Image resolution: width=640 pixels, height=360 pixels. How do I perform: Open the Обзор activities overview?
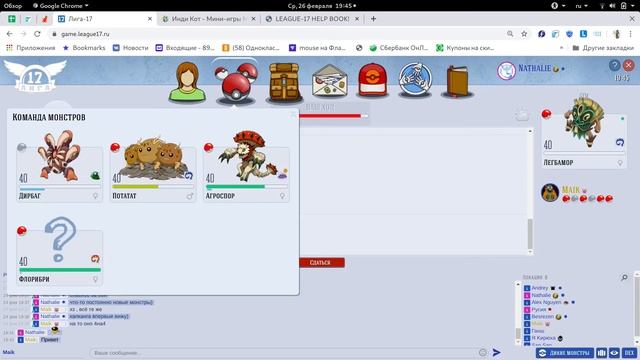coord(13,6)
